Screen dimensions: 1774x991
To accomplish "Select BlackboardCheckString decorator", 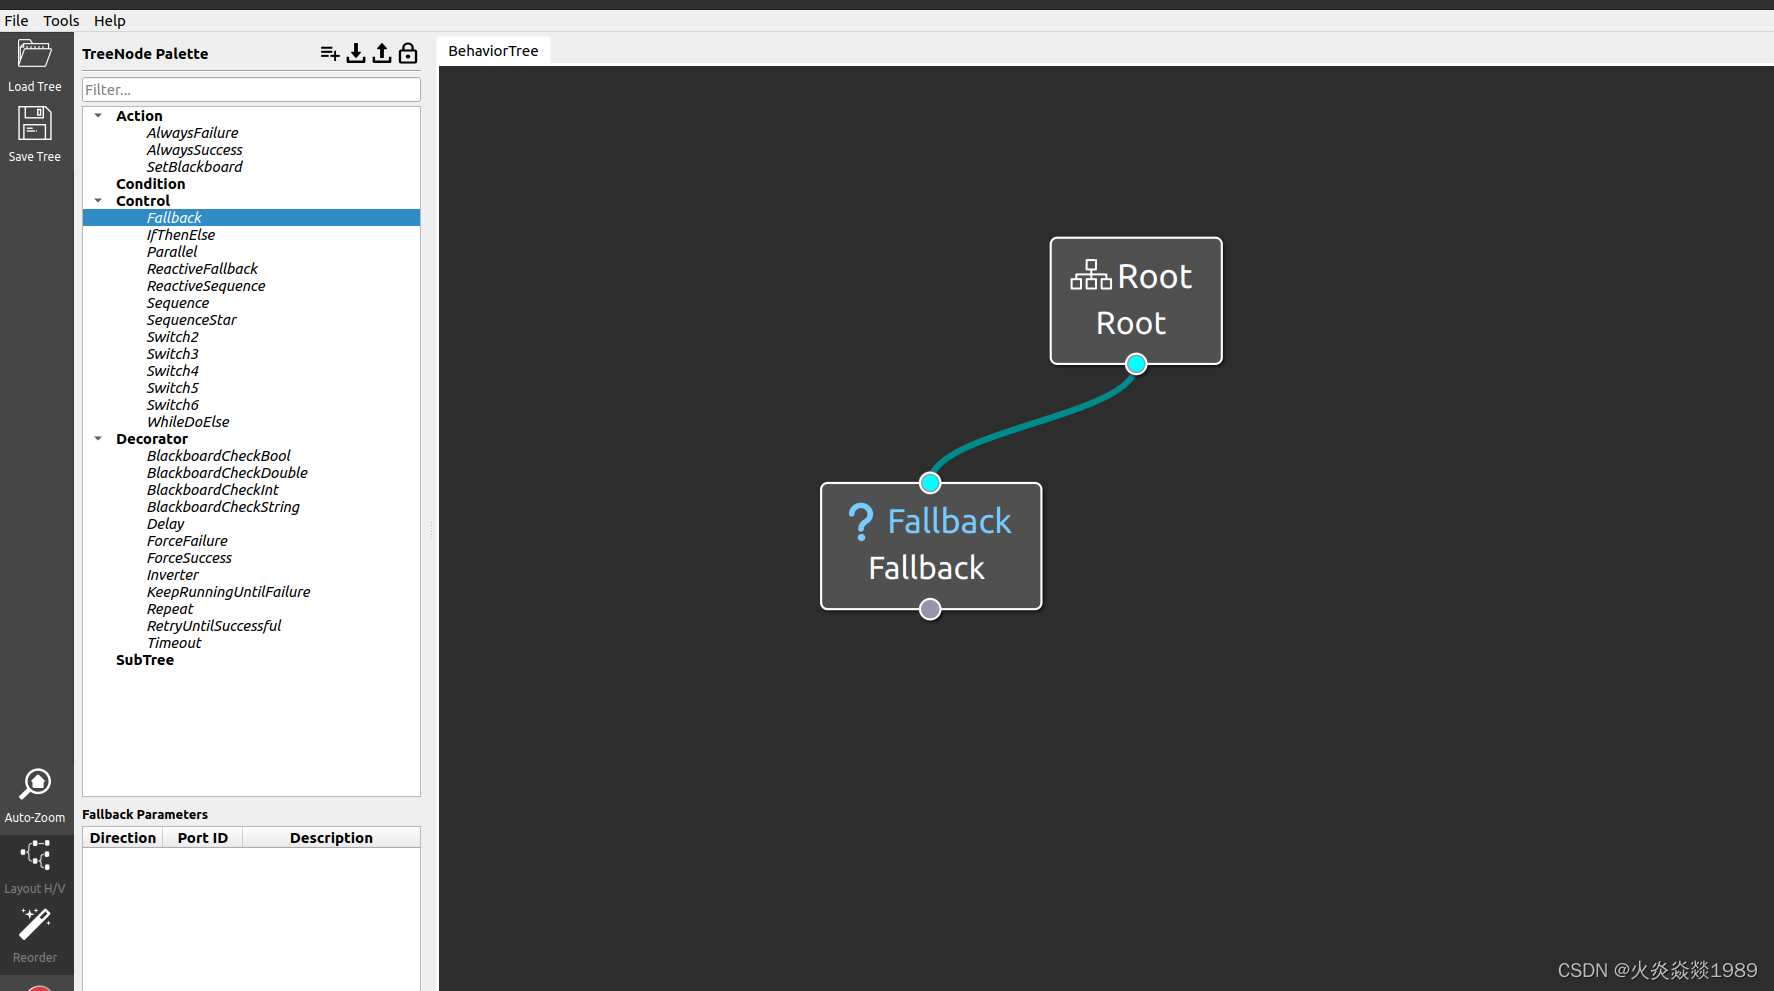I will click(223, 507).
